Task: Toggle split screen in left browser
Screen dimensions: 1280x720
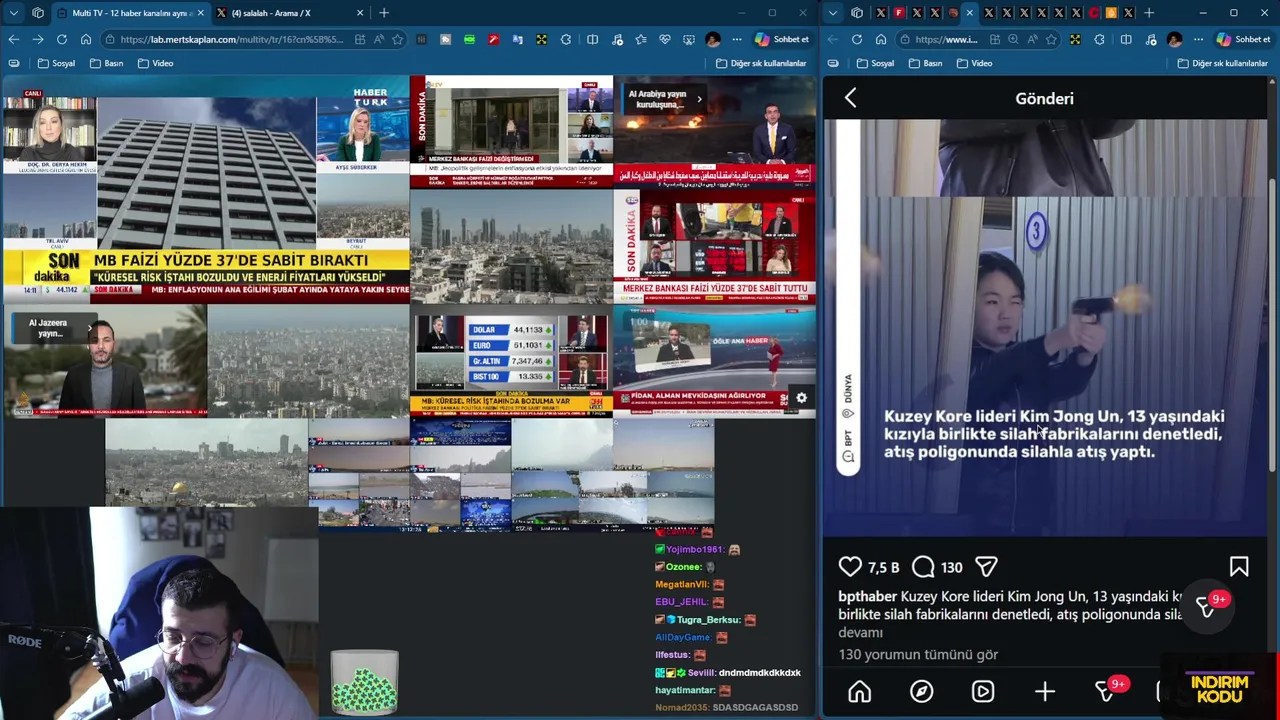Action: coord(592,39)
